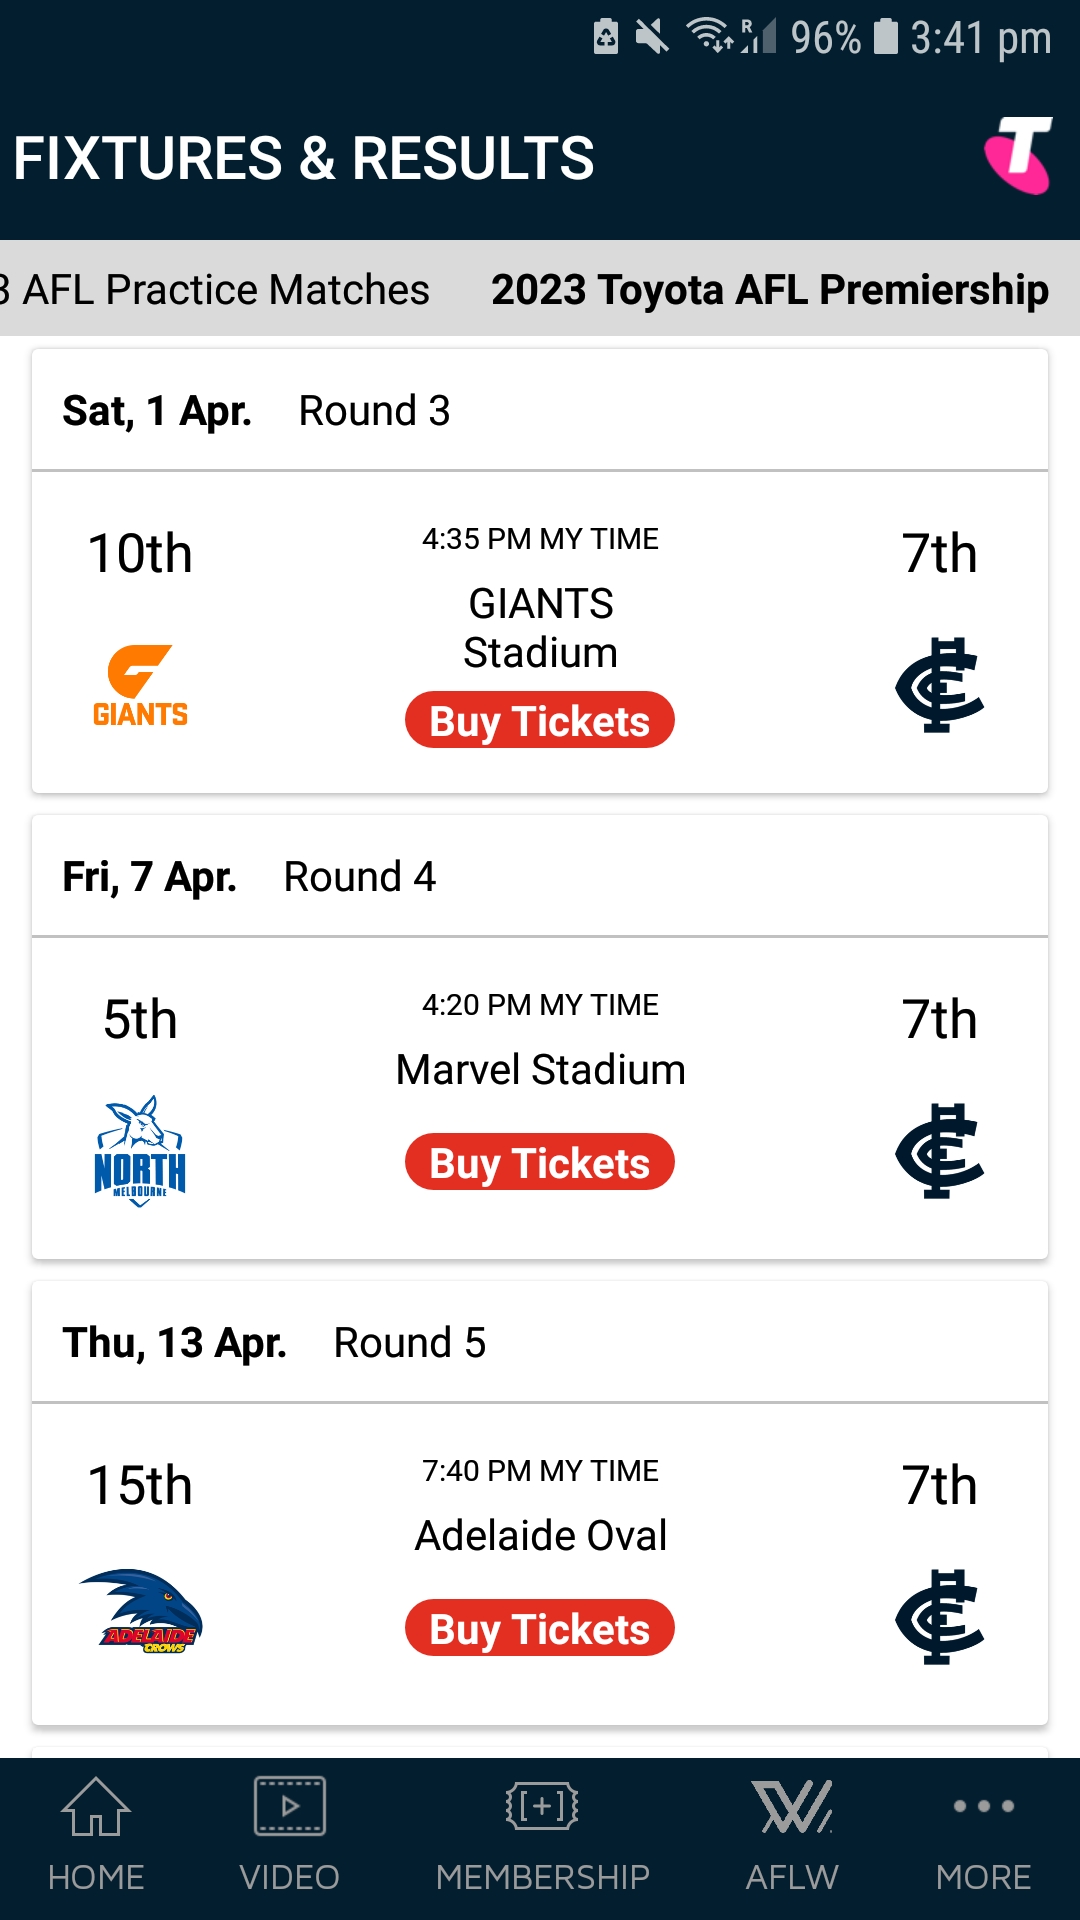Buy Tickets for the Adelaide Oval match

click(540, 1628)
